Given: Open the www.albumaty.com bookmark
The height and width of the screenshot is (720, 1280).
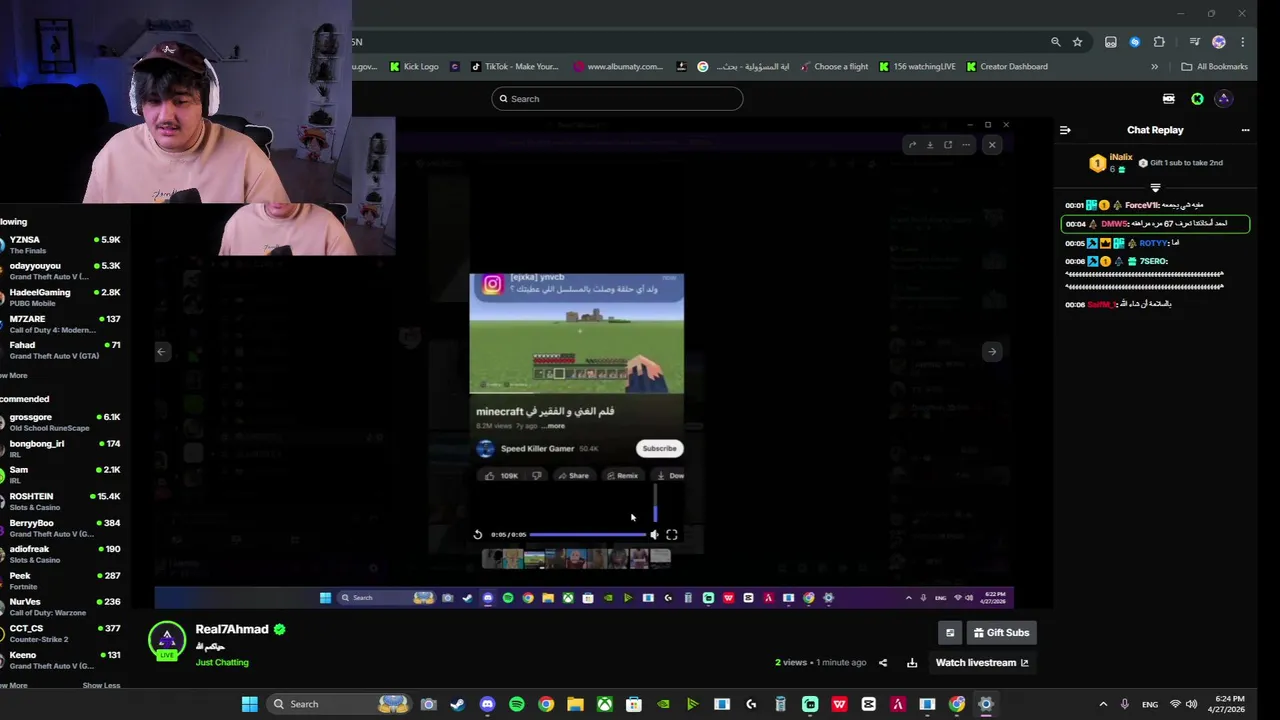Looking at the screenshot, I should click(x=618, y=67).
